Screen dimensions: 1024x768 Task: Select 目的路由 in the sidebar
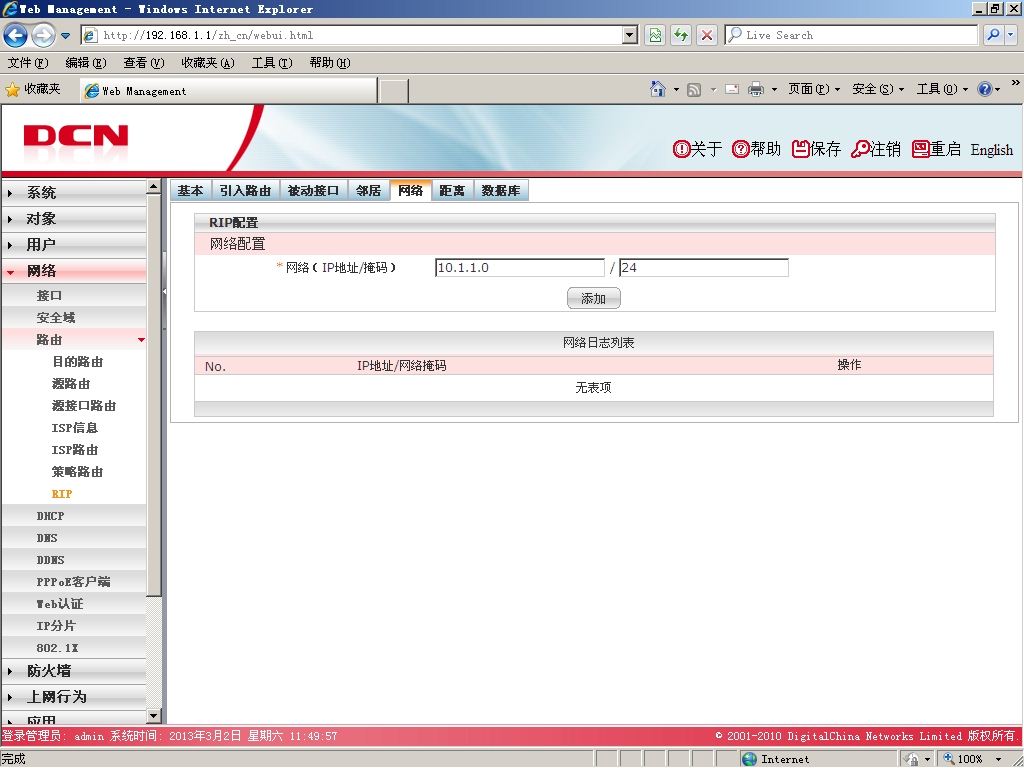coord(78,362)
